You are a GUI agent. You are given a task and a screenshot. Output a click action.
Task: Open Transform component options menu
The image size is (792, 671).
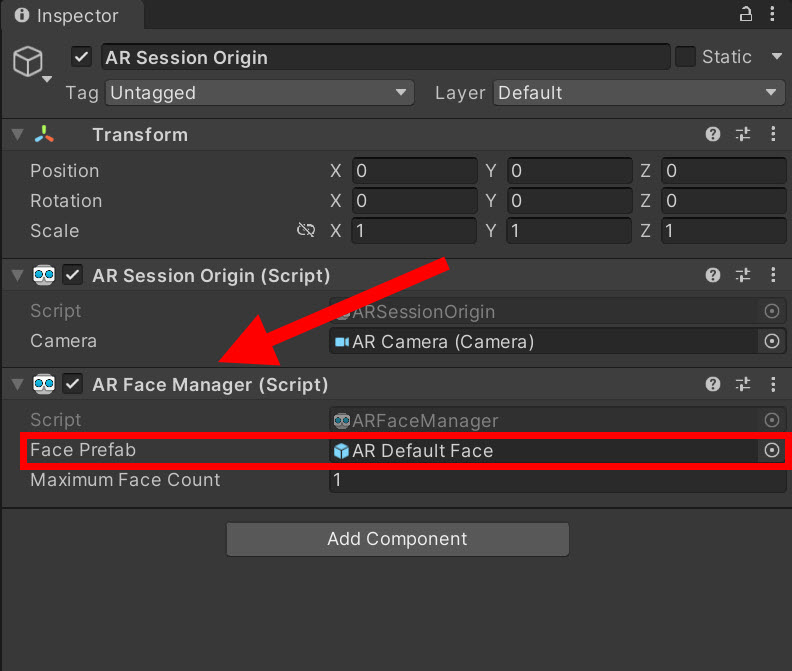(773, 134)
